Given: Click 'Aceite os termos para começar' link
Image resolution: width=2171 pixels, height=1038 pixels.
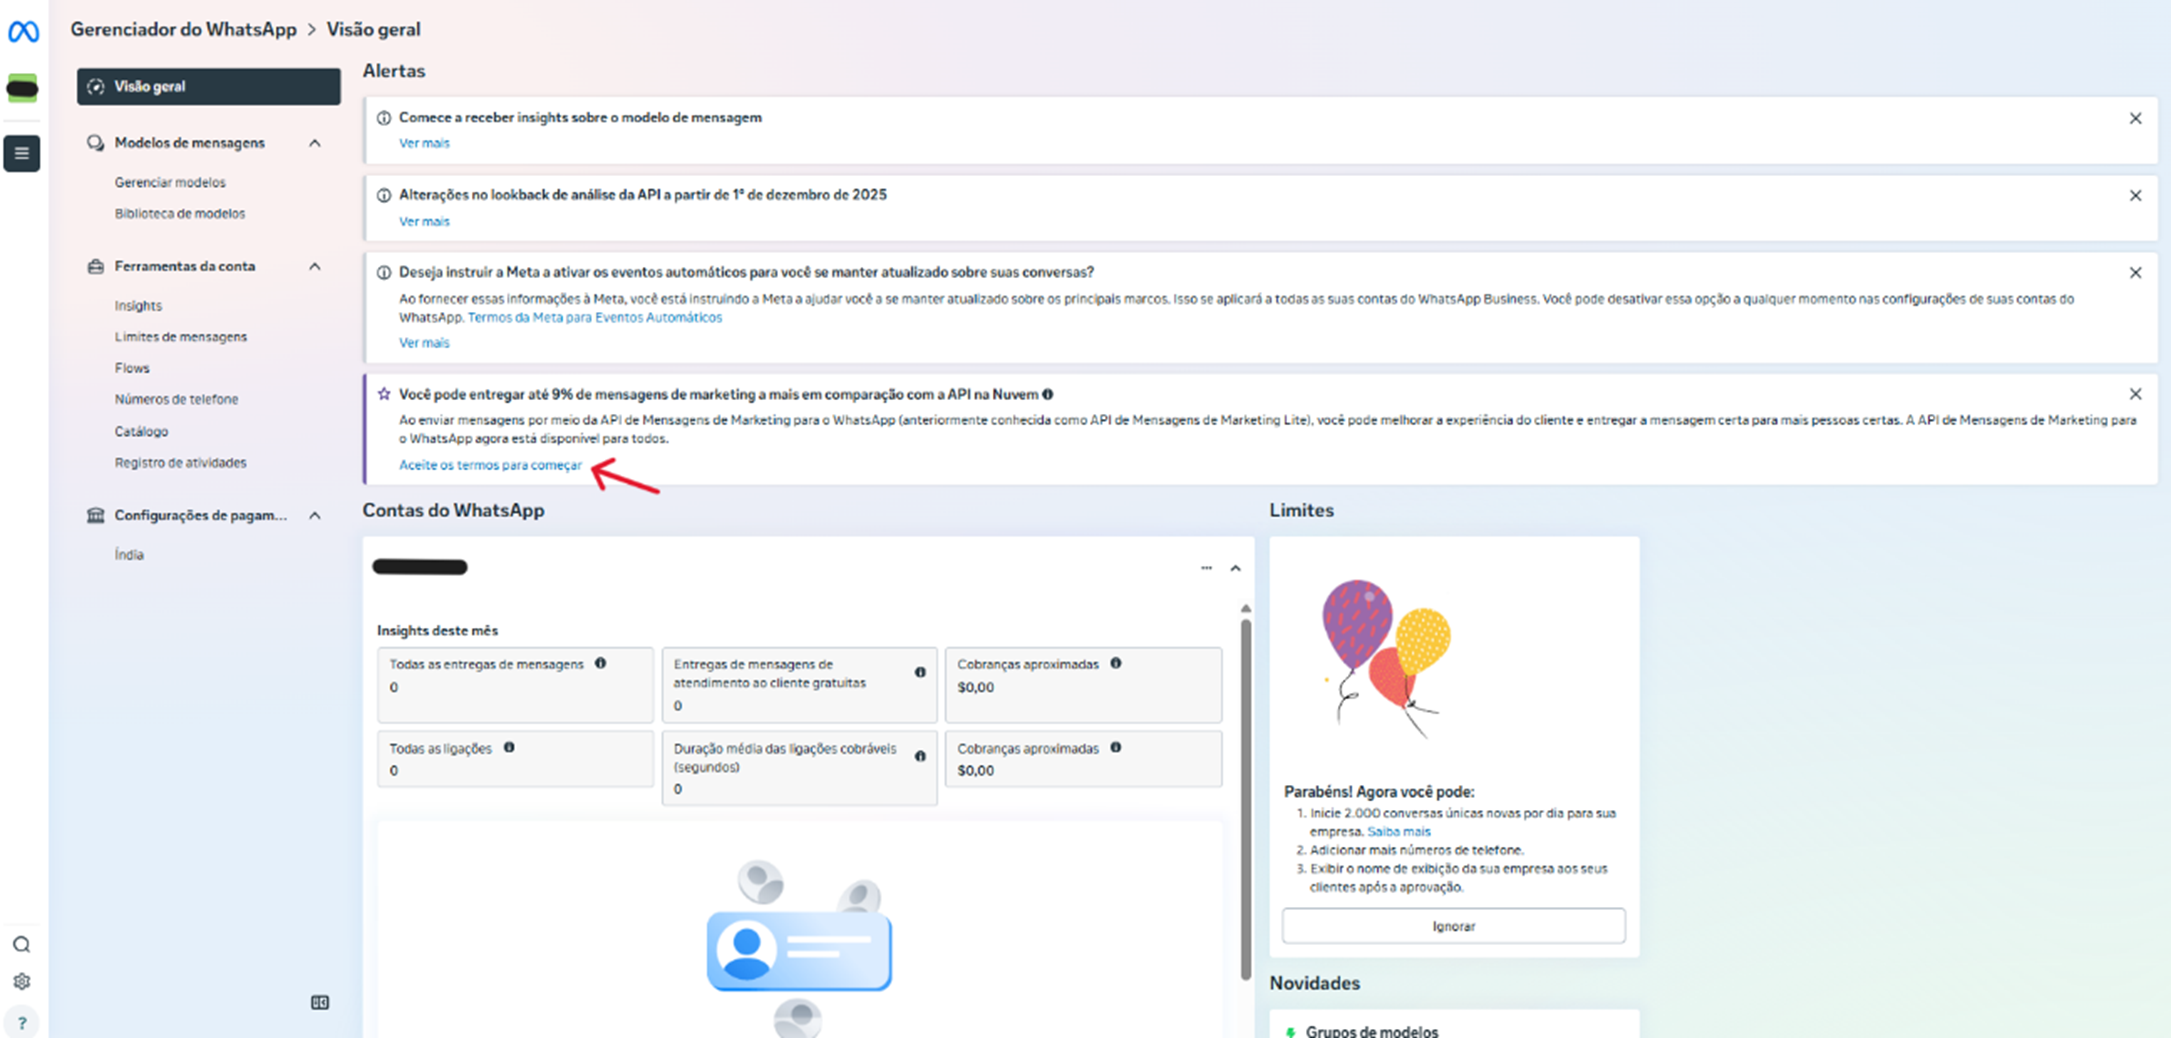Looking at the screenshot, I should click(490, 465).
